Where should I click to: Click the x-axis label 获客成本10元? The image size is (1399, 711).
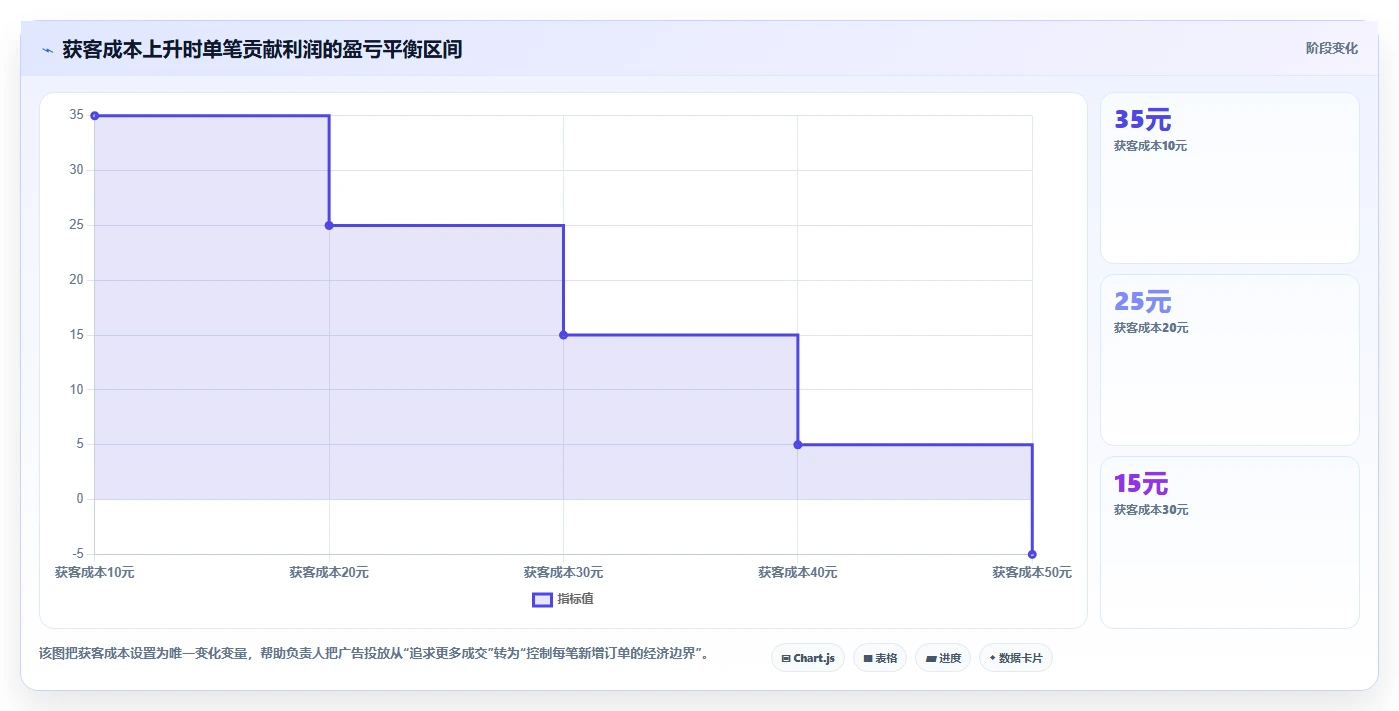[x=95, y=573]
